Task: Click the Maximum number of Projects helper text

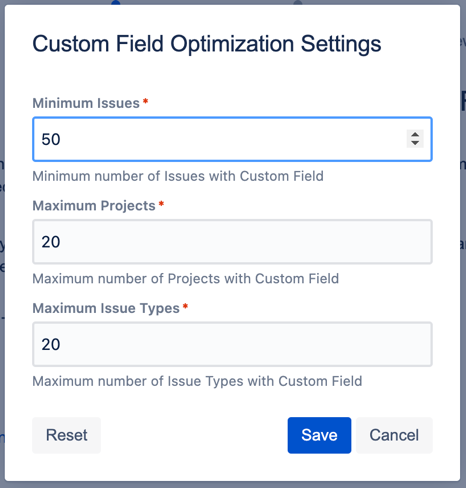Action: (186, 279)
